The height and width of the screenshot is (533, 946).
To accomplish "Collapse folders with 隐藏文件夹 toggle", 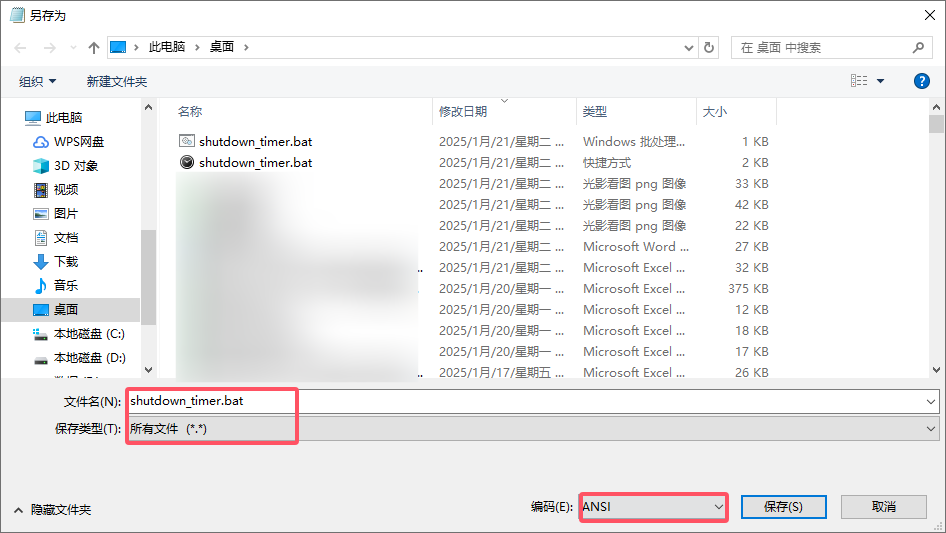I will pos(52,509).
